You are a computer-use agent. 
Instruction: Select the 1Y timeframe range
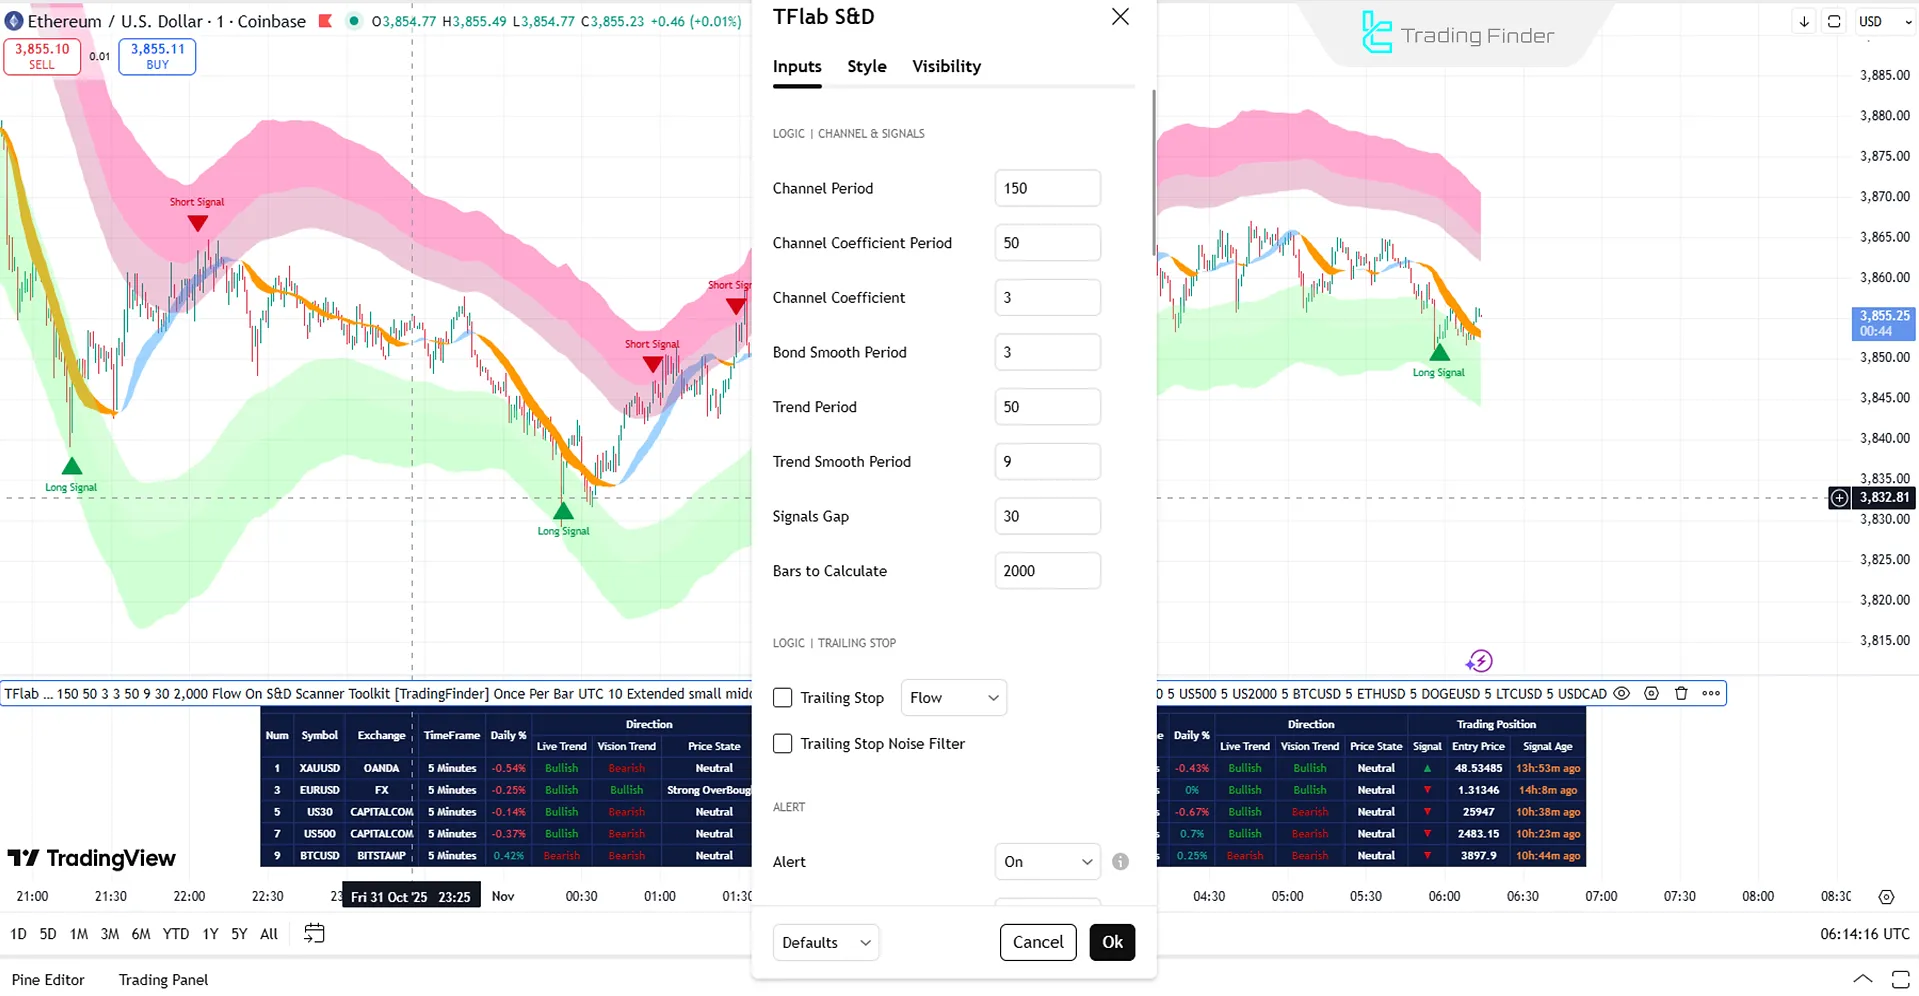(210, 933)
